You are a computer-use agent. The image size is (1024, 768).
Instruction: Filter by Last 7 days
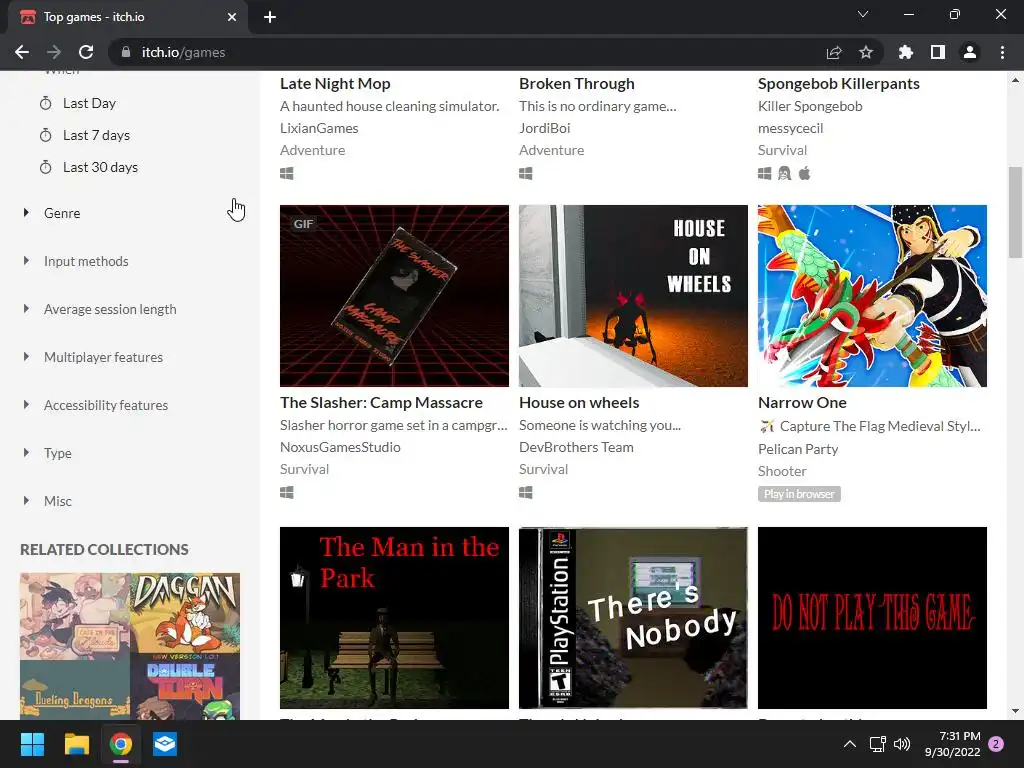coord(97,135)
